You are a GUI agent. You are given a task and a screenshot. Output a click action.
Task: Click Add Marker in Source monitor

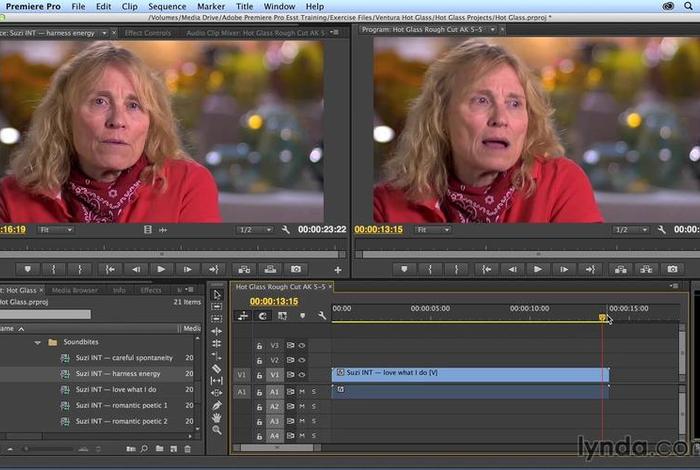pyautogui.click(x=28, y=269)
